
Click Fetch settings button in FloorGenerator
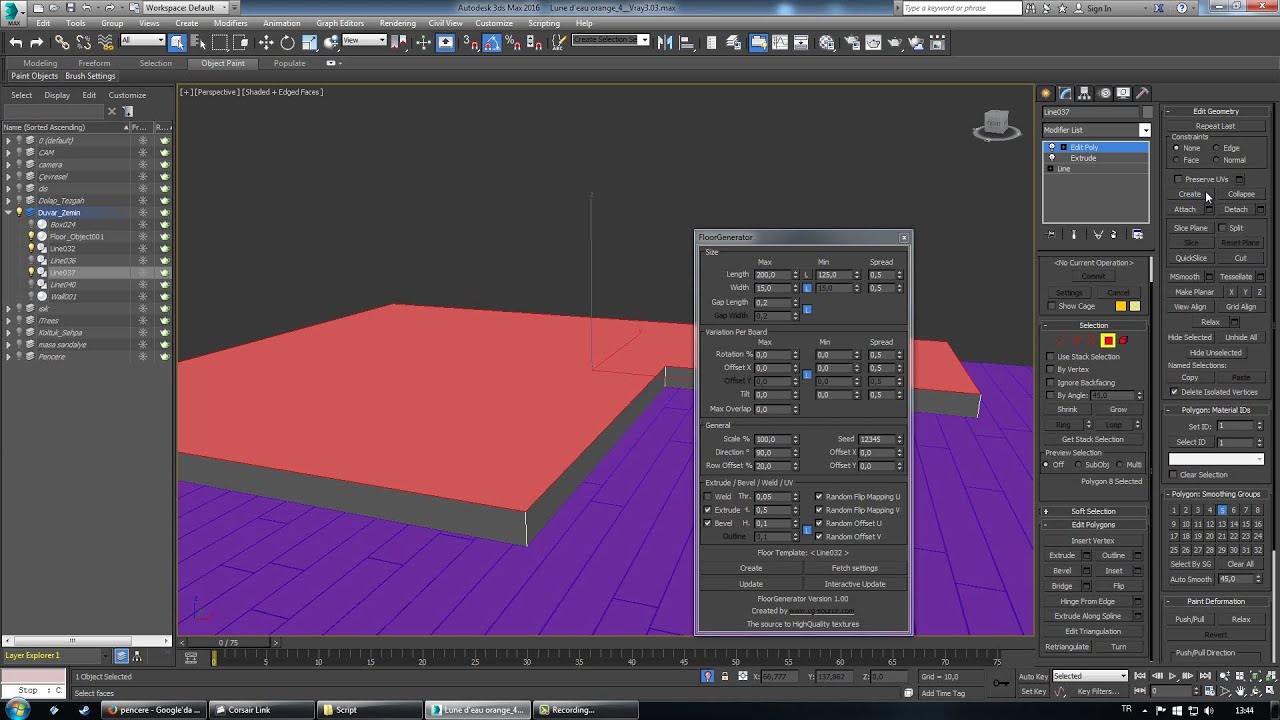coord(854,568)
